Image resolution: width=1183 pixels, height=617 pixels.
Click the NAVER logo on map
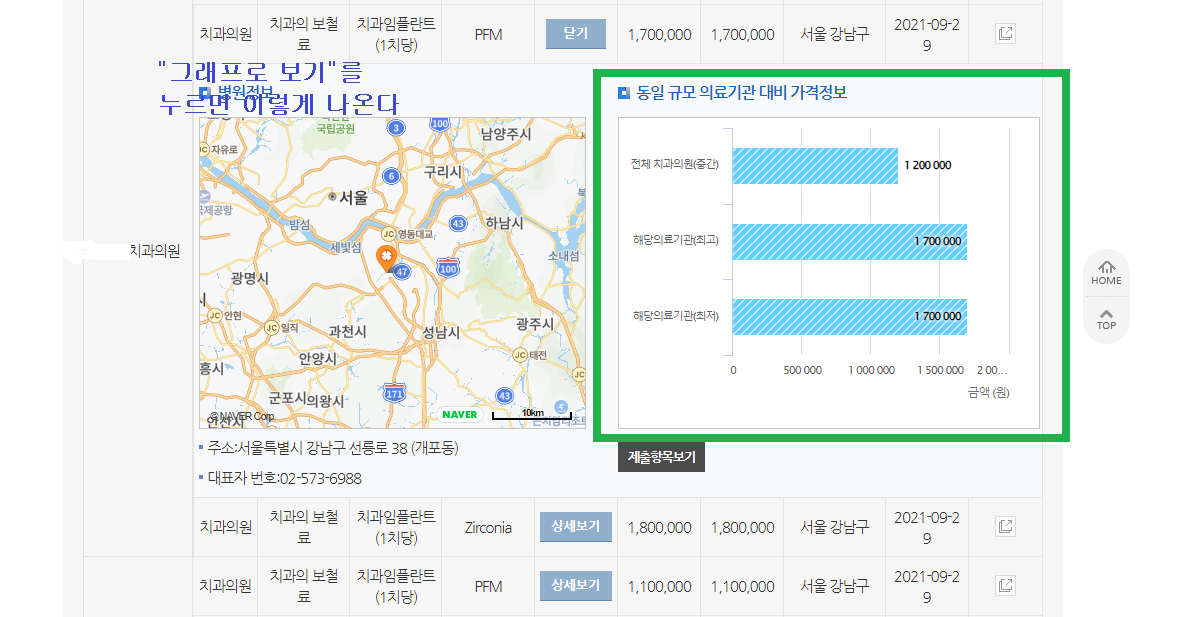[459, 414]
